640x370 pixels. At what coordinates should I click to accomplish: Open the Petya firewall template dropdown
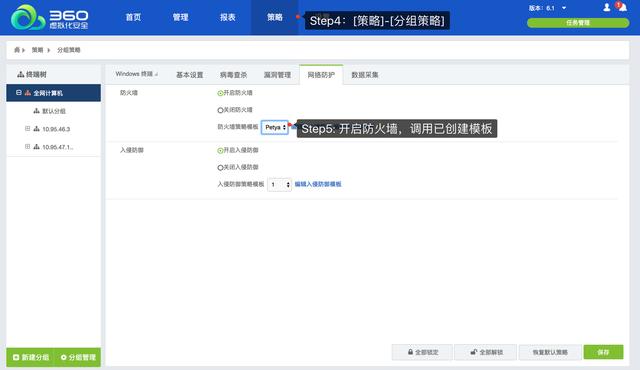pos(275,127)
